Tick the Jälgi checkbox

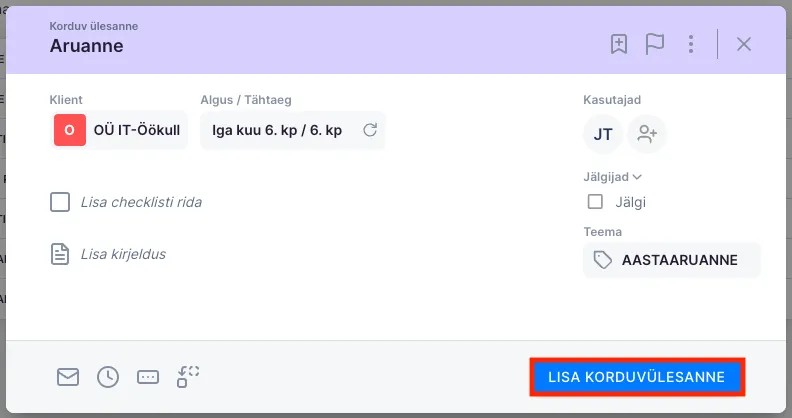point(596,202)
